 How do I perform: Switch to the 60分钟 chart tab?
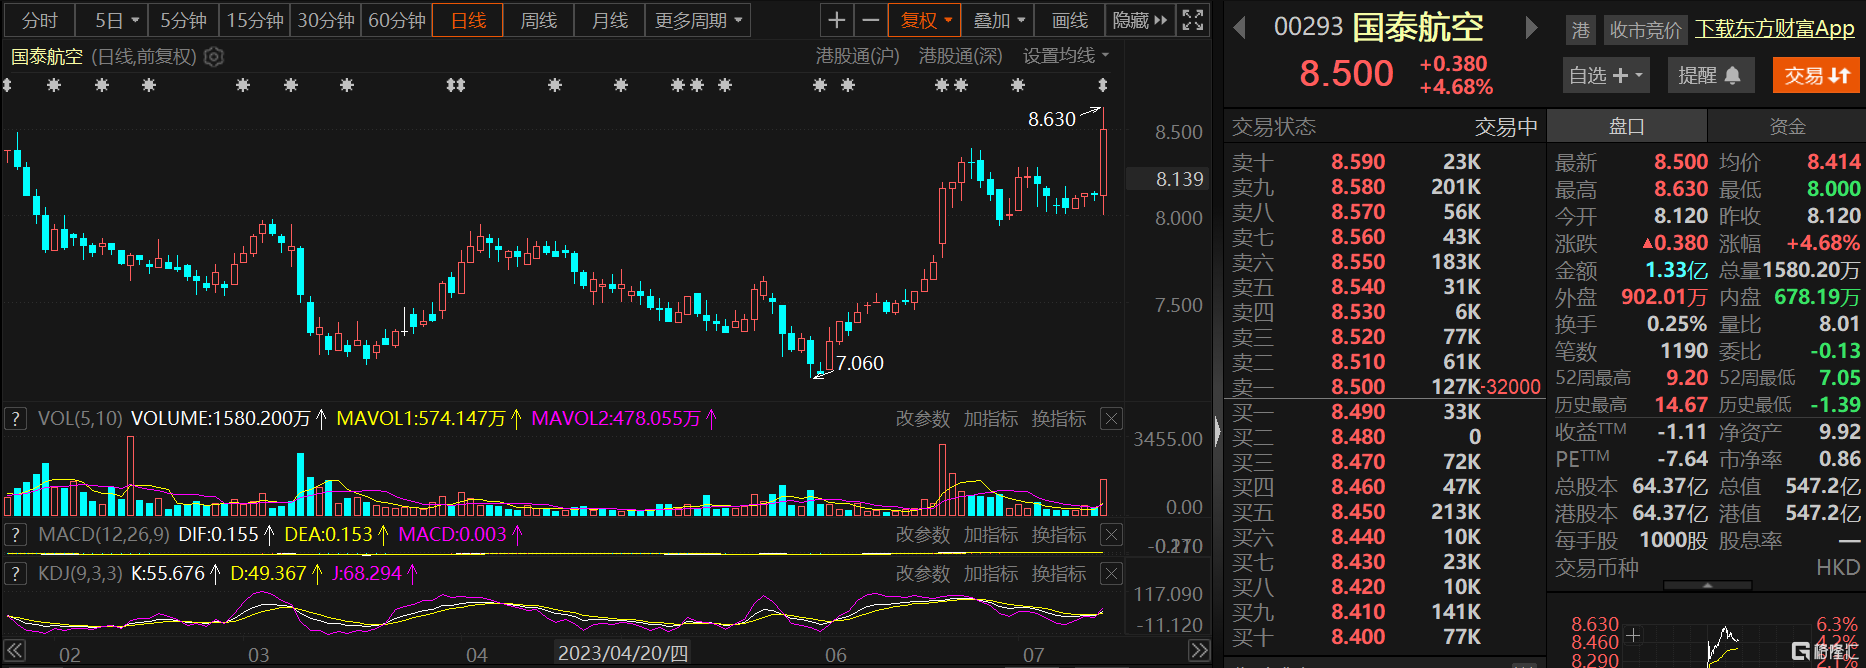(397, 20)
